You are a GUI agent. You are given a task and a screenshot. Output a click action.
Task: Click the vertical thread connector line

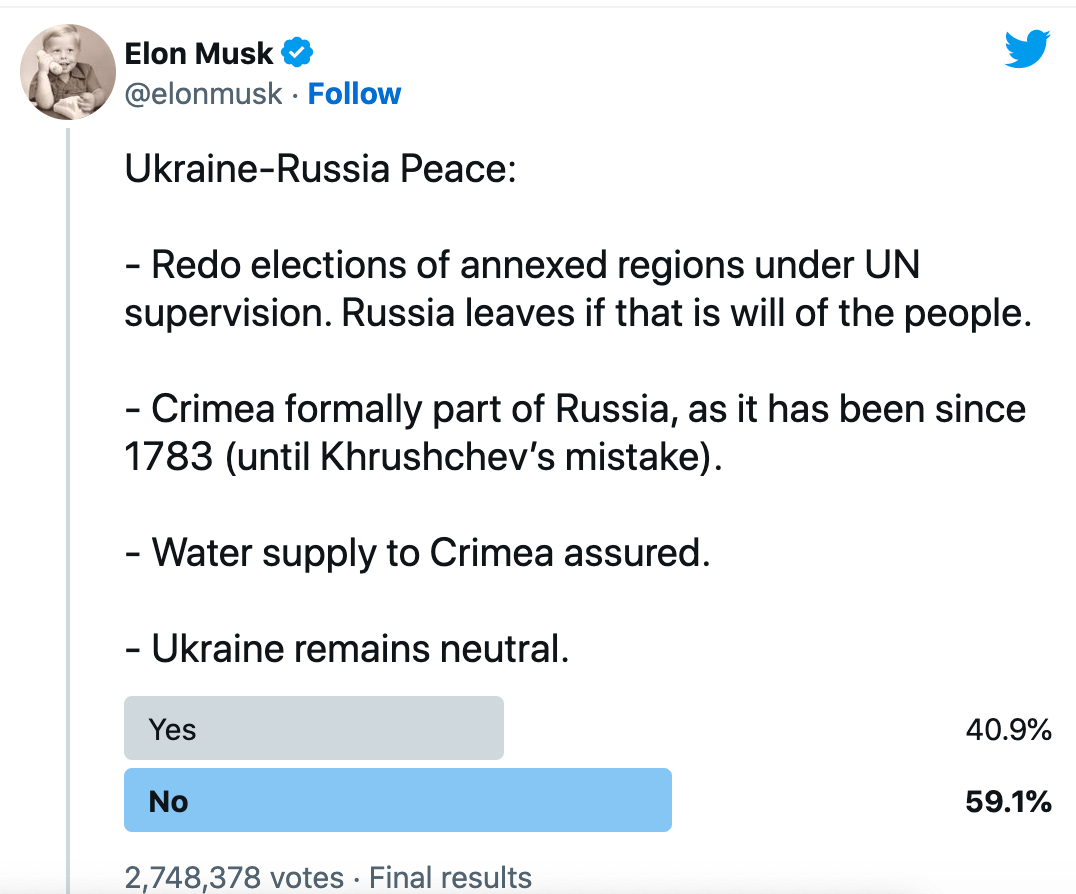coord(68,510)
